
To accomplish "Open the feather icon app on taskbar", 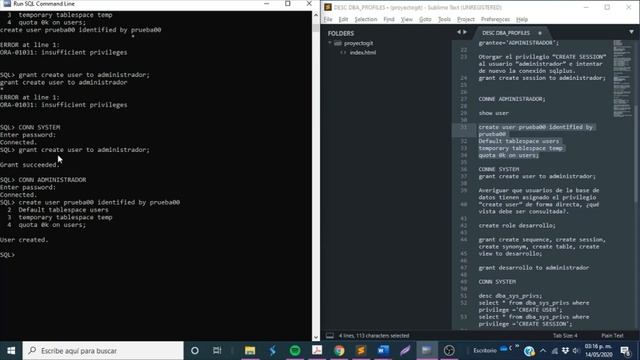I will click(x=405, y=351).
